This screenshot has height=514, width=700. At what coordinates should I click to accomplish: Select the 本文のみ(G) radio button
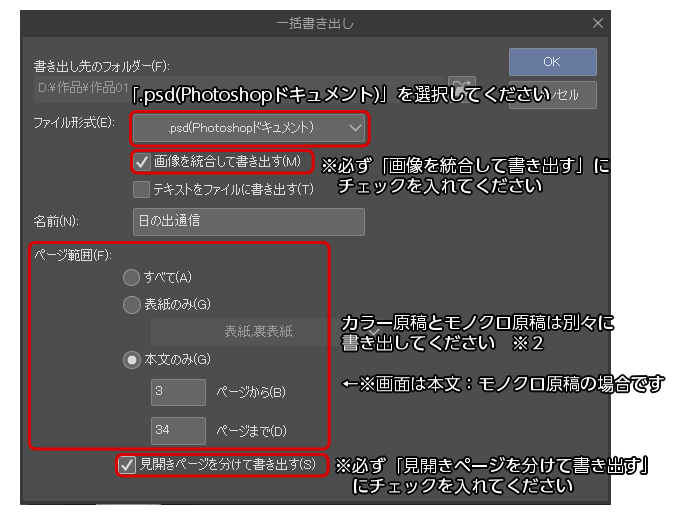[x=131, y=360]
